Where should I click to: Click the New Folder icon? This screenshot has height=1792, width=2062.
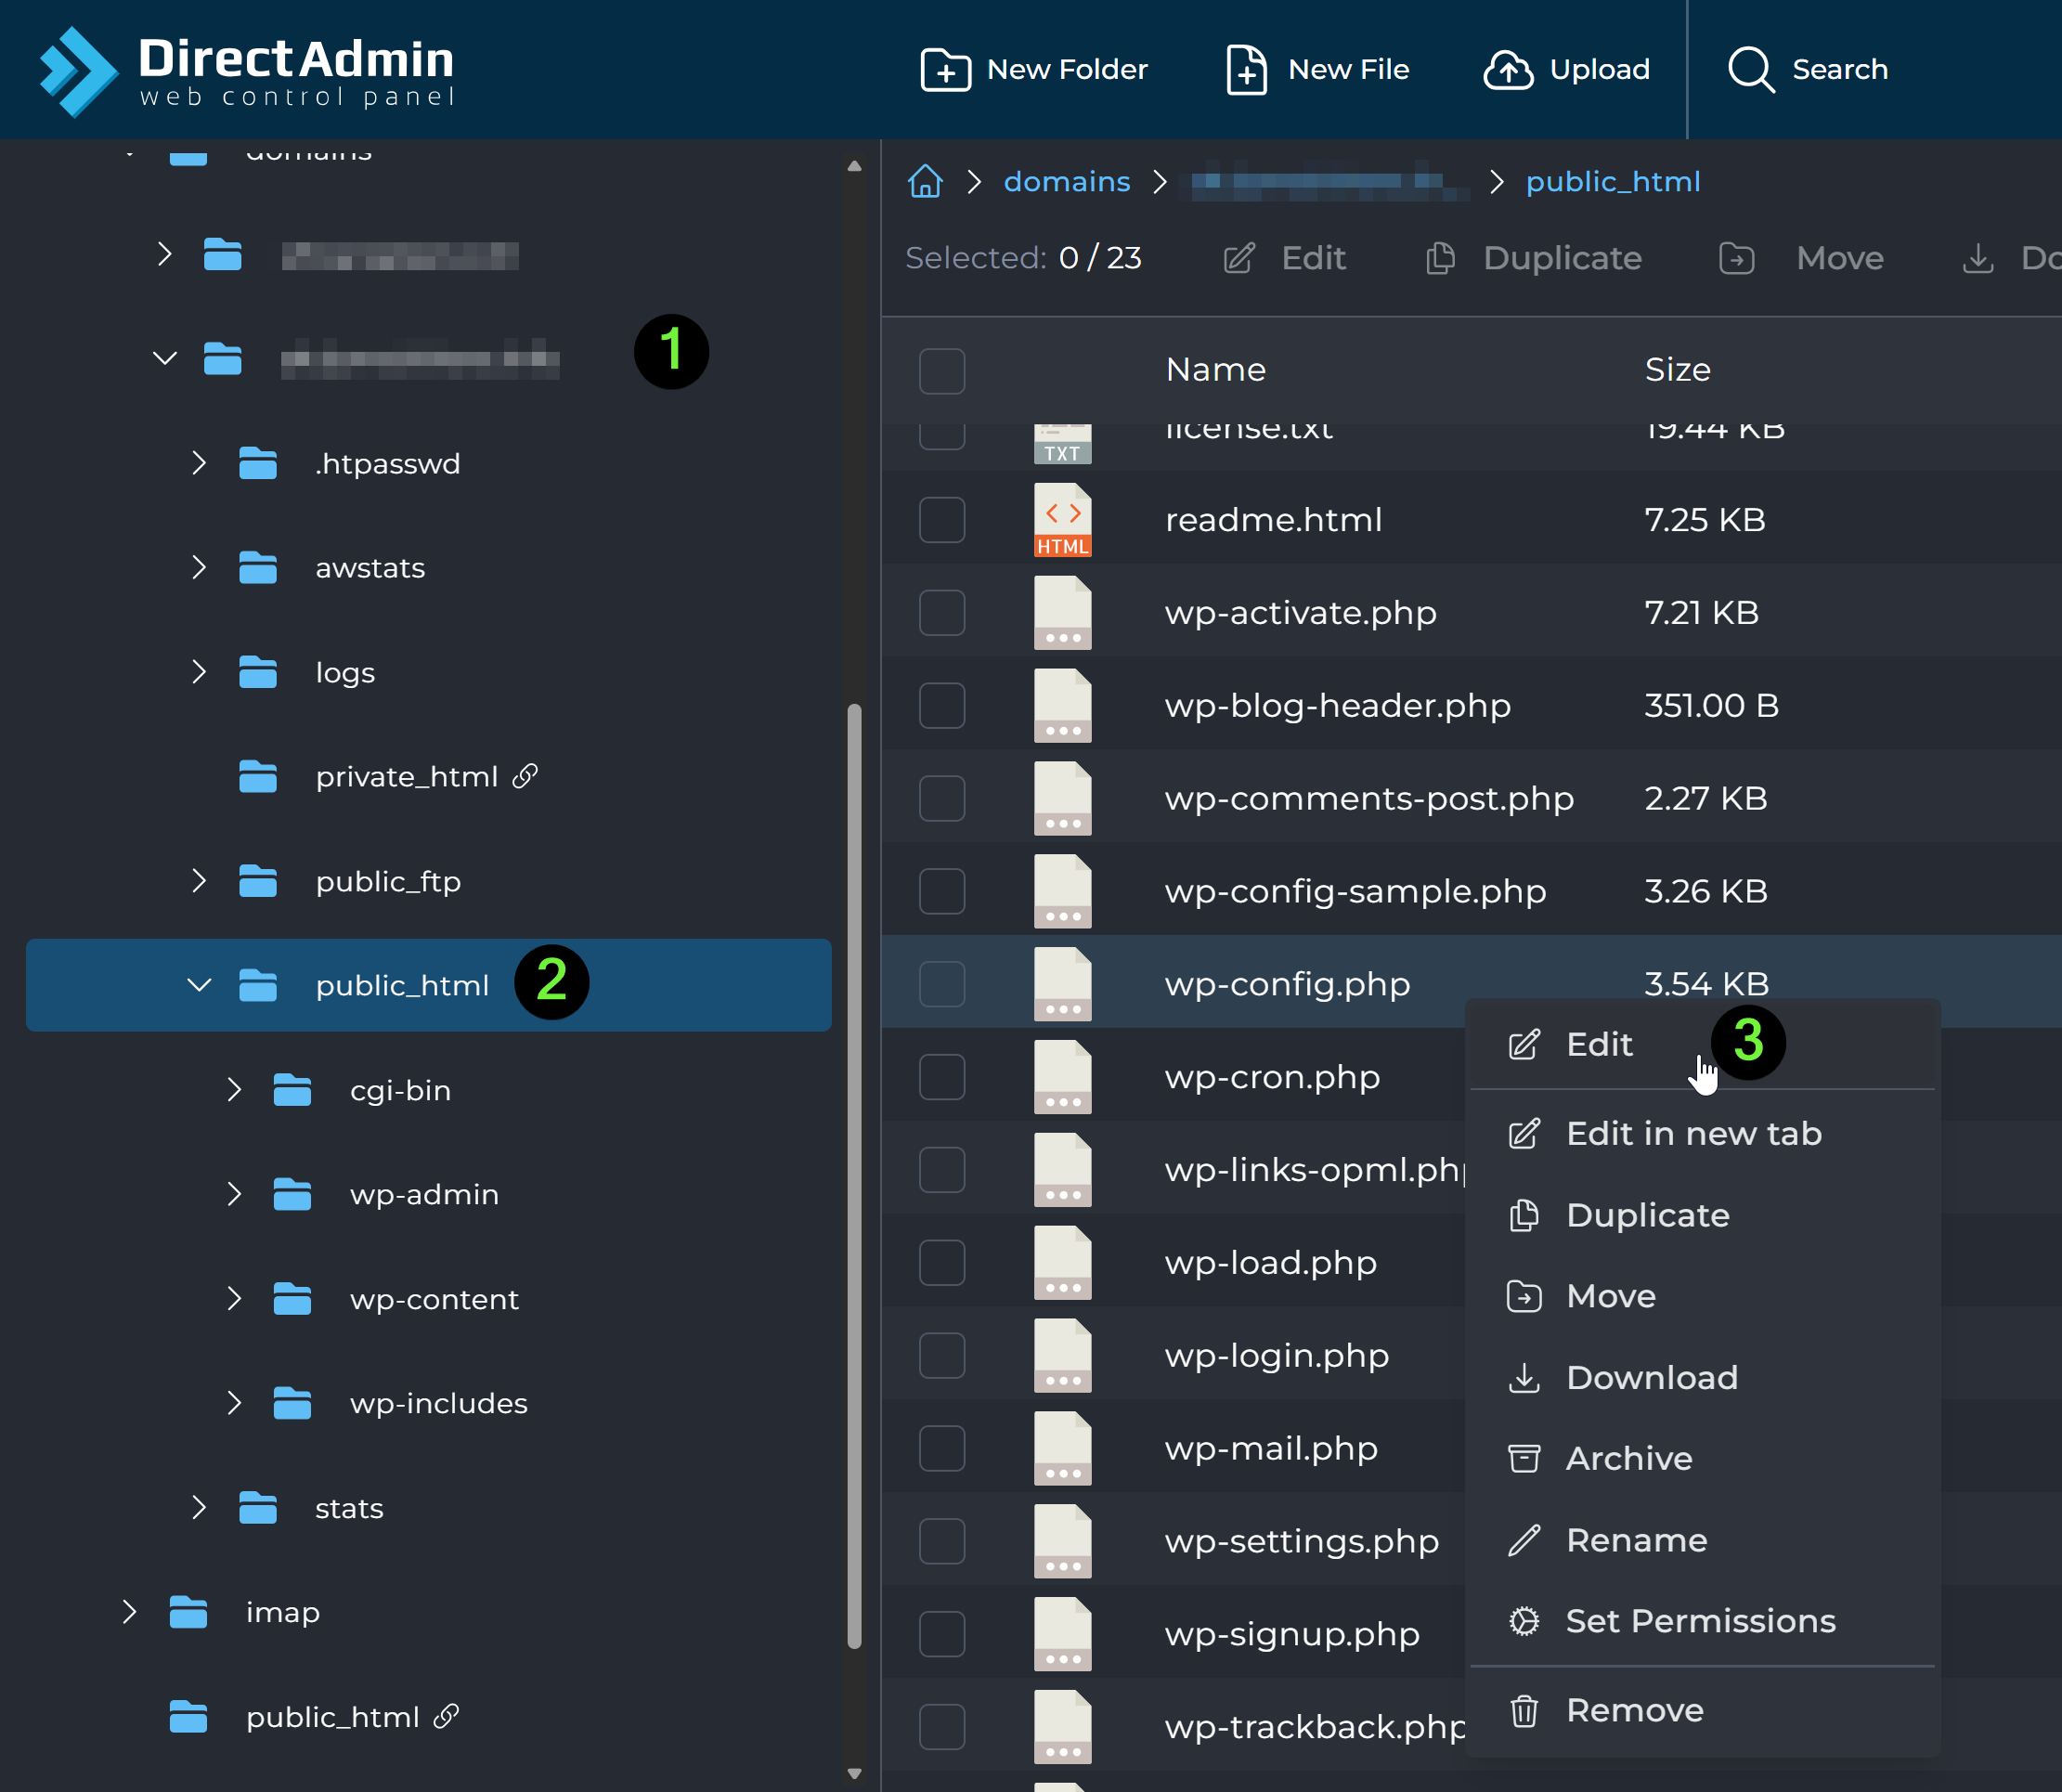(x=944, y=70)
